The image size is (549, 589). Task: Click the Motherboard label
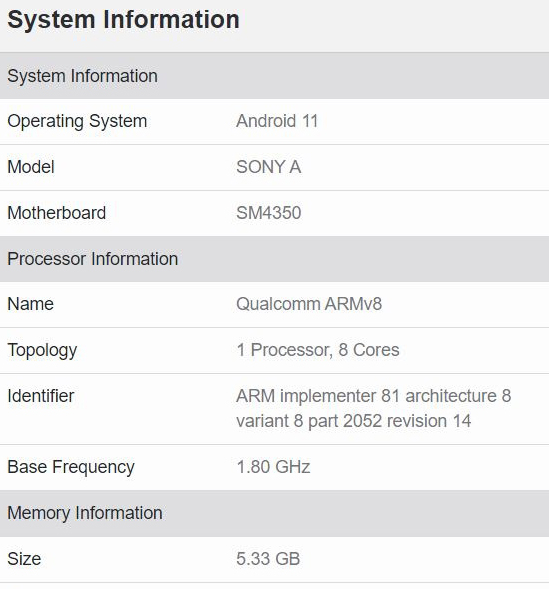pos(57,213)
